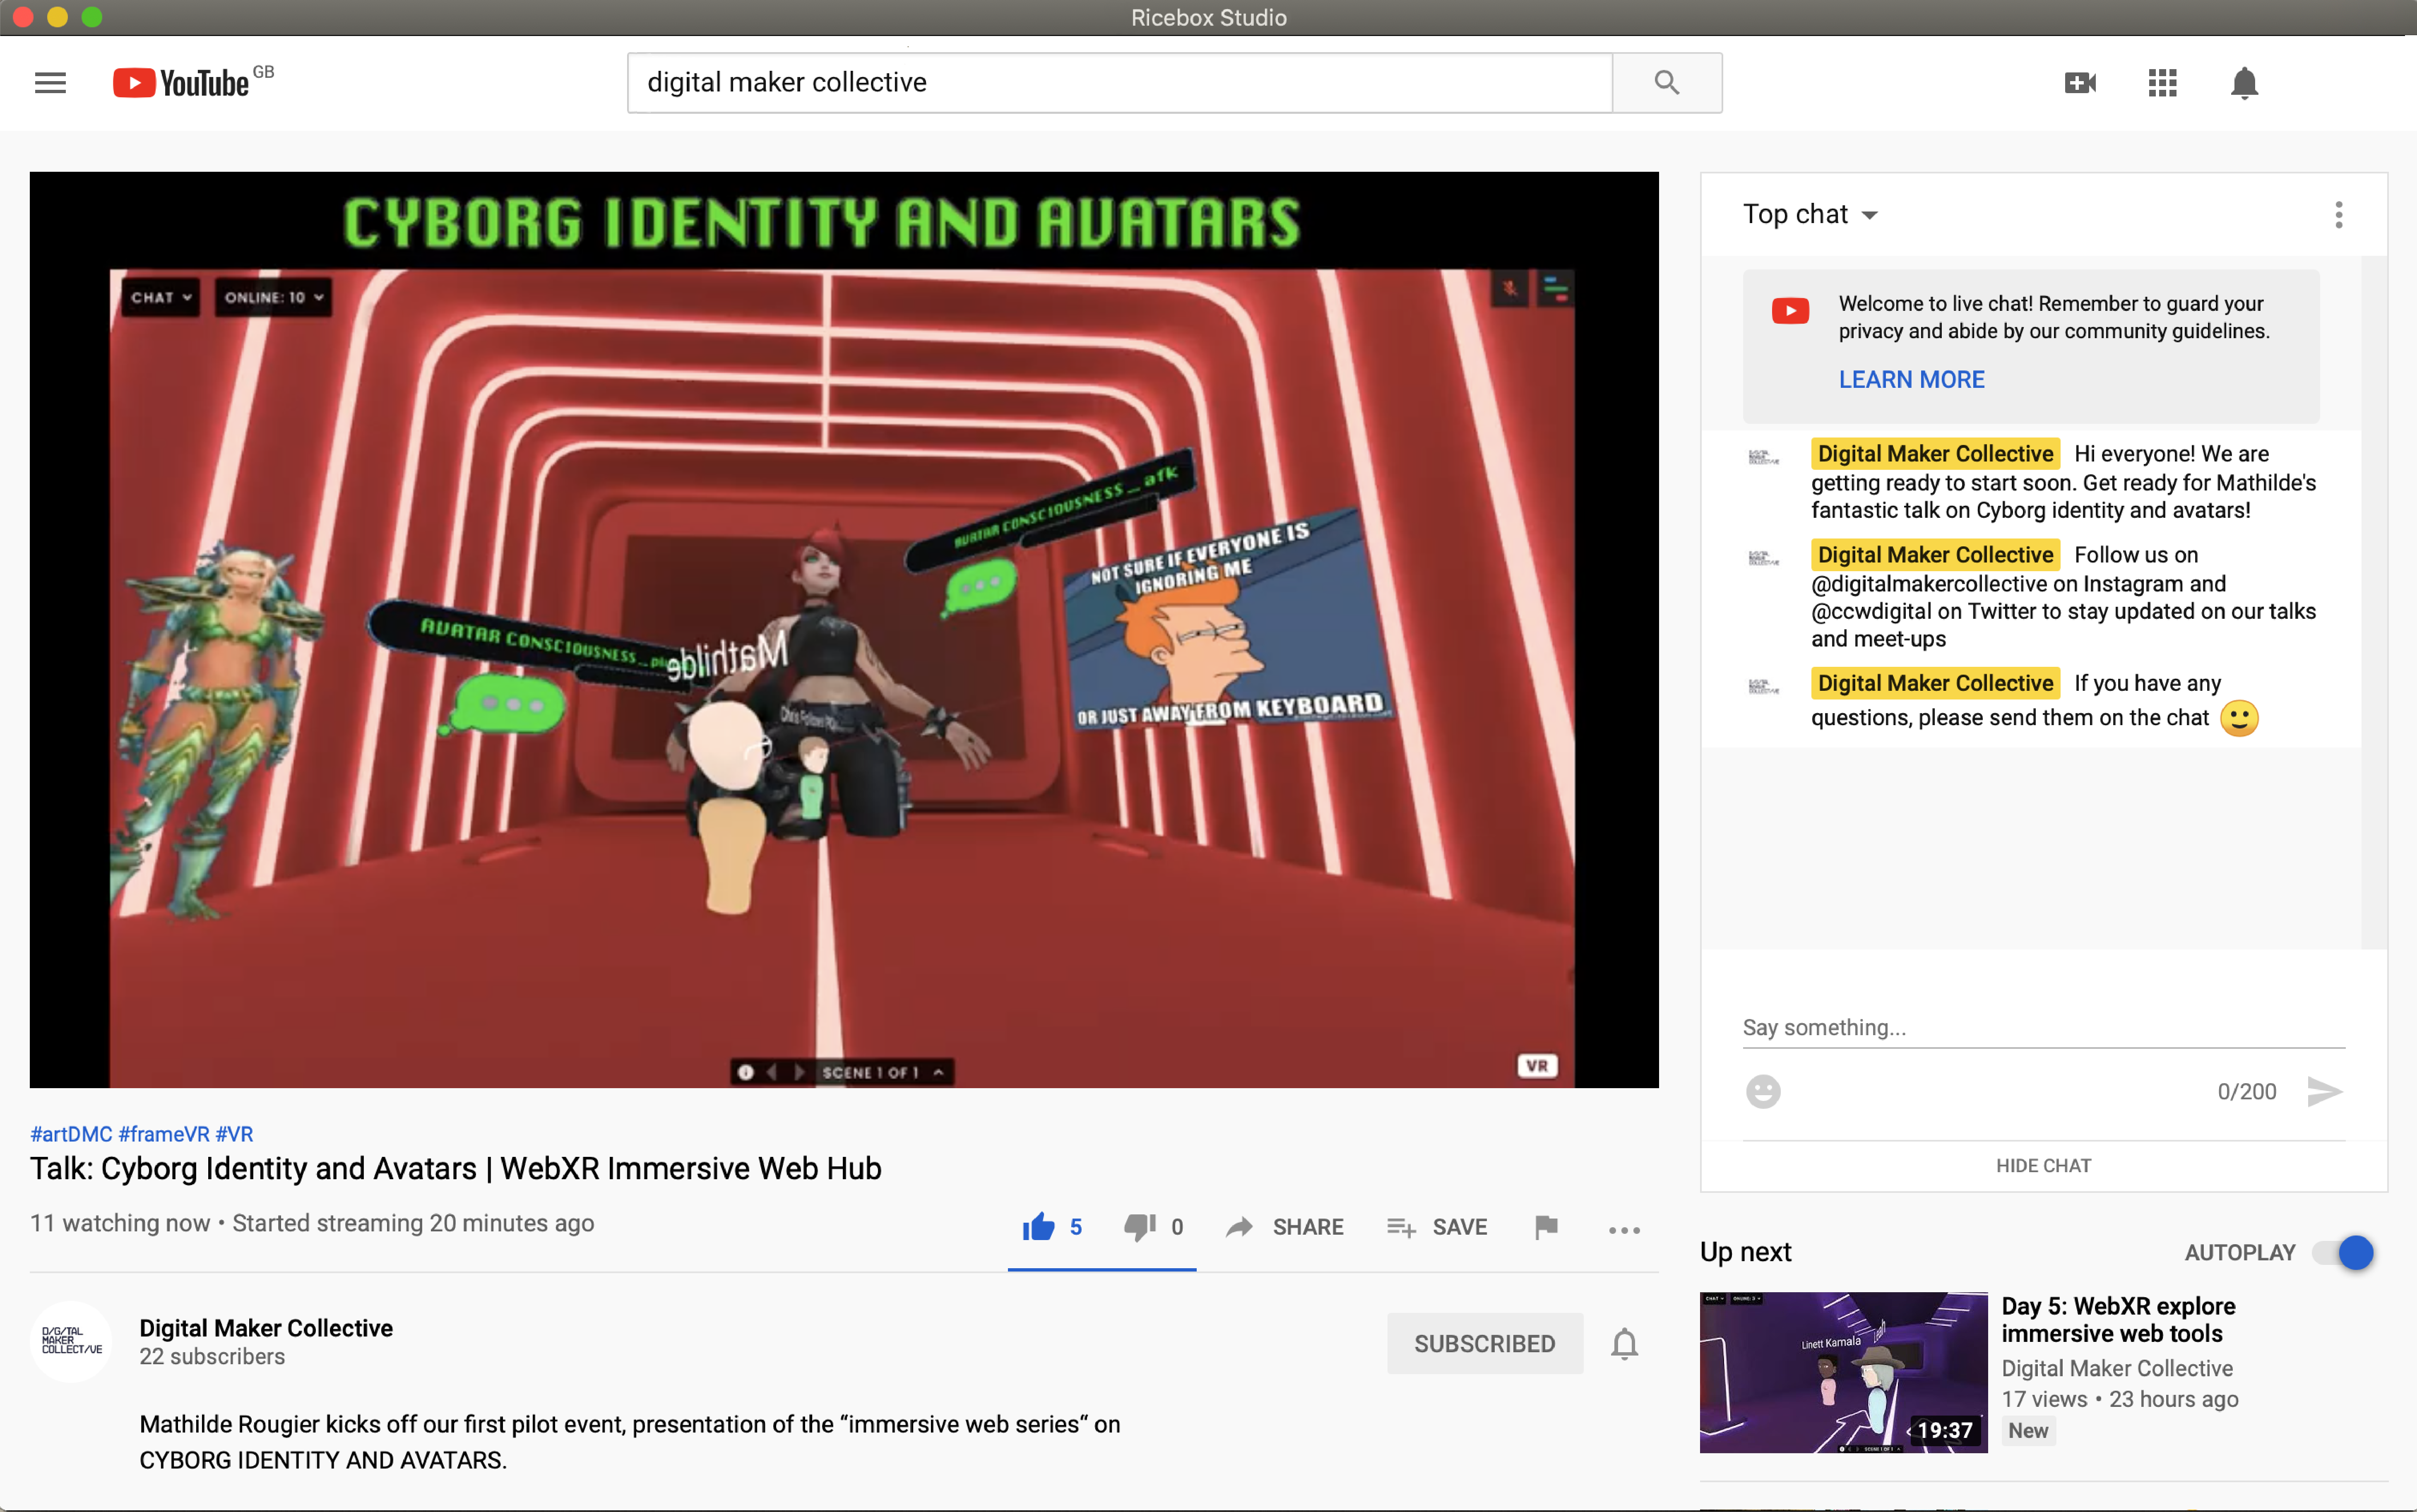Open the chat emoji picker
Image resolution: width=2417 pixels, height=1512 pixels.
[1763, 1091]
